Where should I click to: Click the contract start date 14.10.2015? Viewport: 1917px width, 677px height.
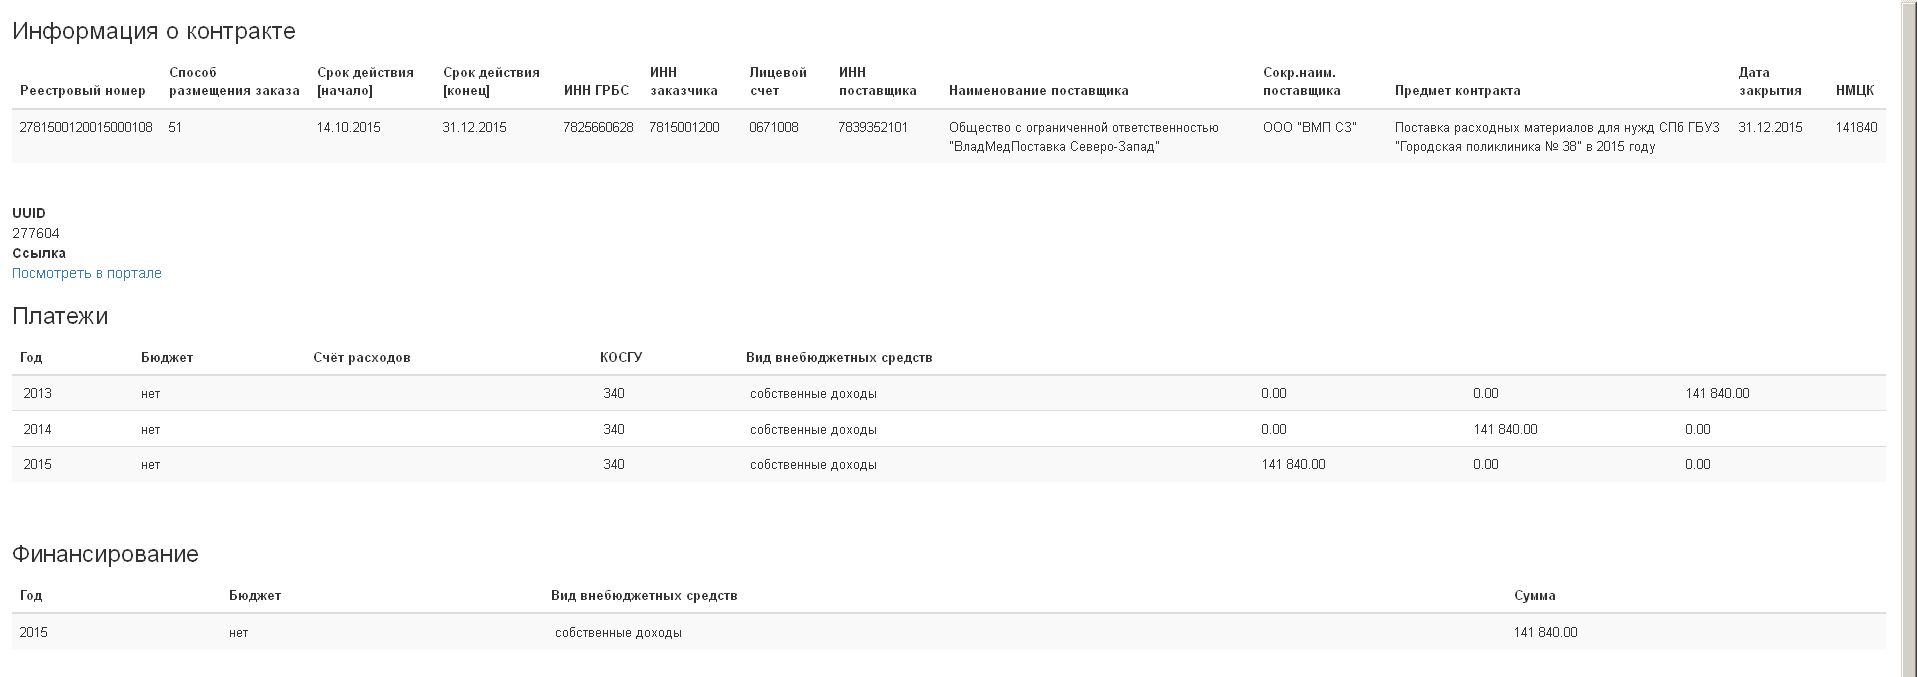[348, 128]
